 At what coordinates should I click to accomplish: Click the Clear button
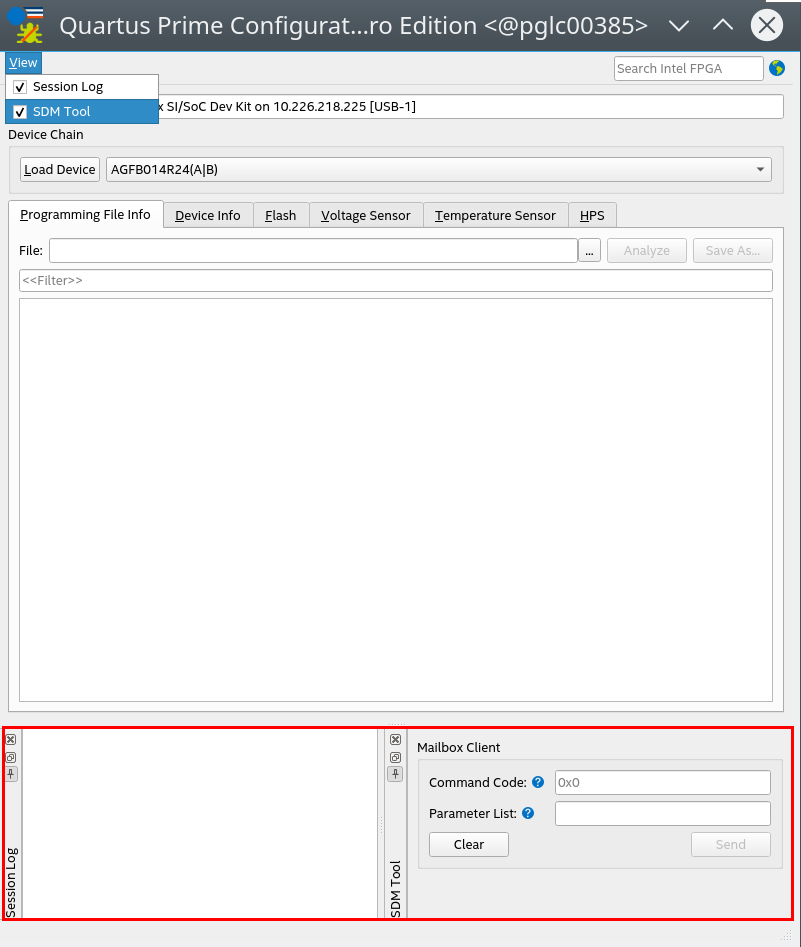(x=469, y=844)
